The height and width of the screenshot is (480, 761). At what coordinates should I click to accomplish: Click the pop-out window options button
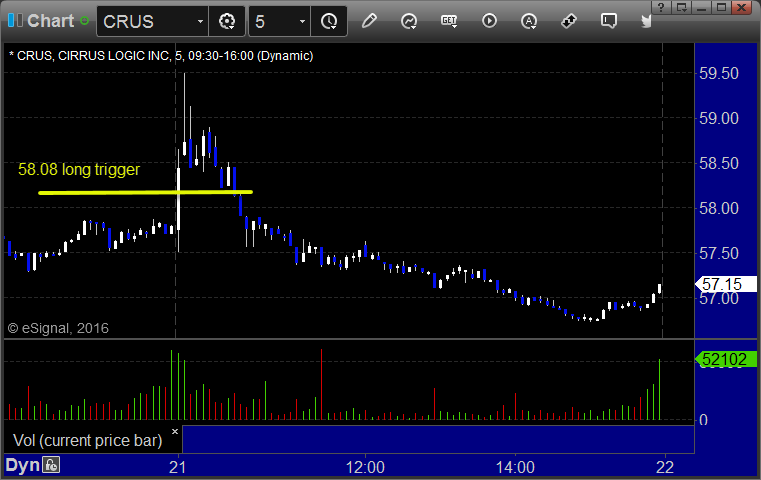pos(682,7)
